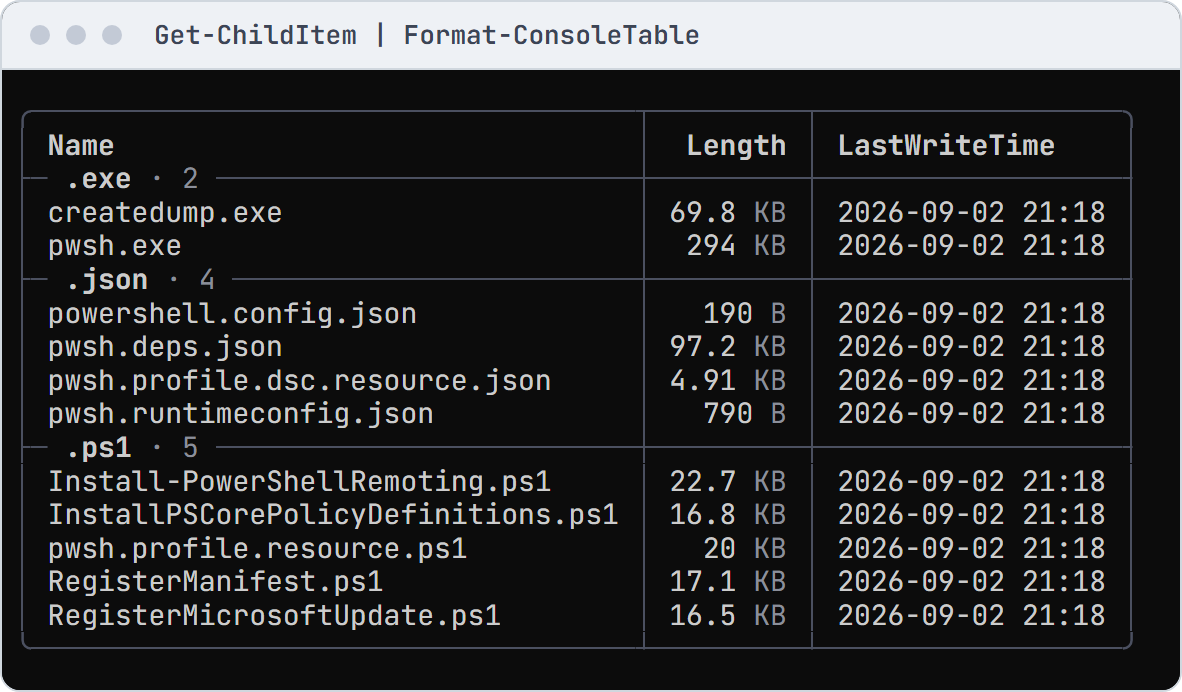This screenshot has height=692, width=1182.
Task: Click the file name RegisterMicrosoftUpdate.ps1
Action: (x=274, y=615)
